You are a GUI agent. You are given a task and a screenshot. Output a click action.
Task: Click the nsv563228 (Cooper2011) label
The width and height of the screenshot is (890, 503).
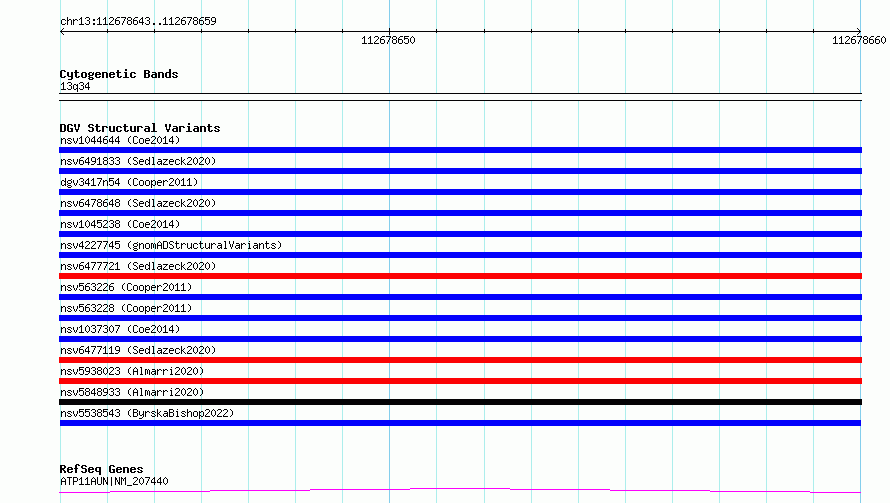point(126,308)
